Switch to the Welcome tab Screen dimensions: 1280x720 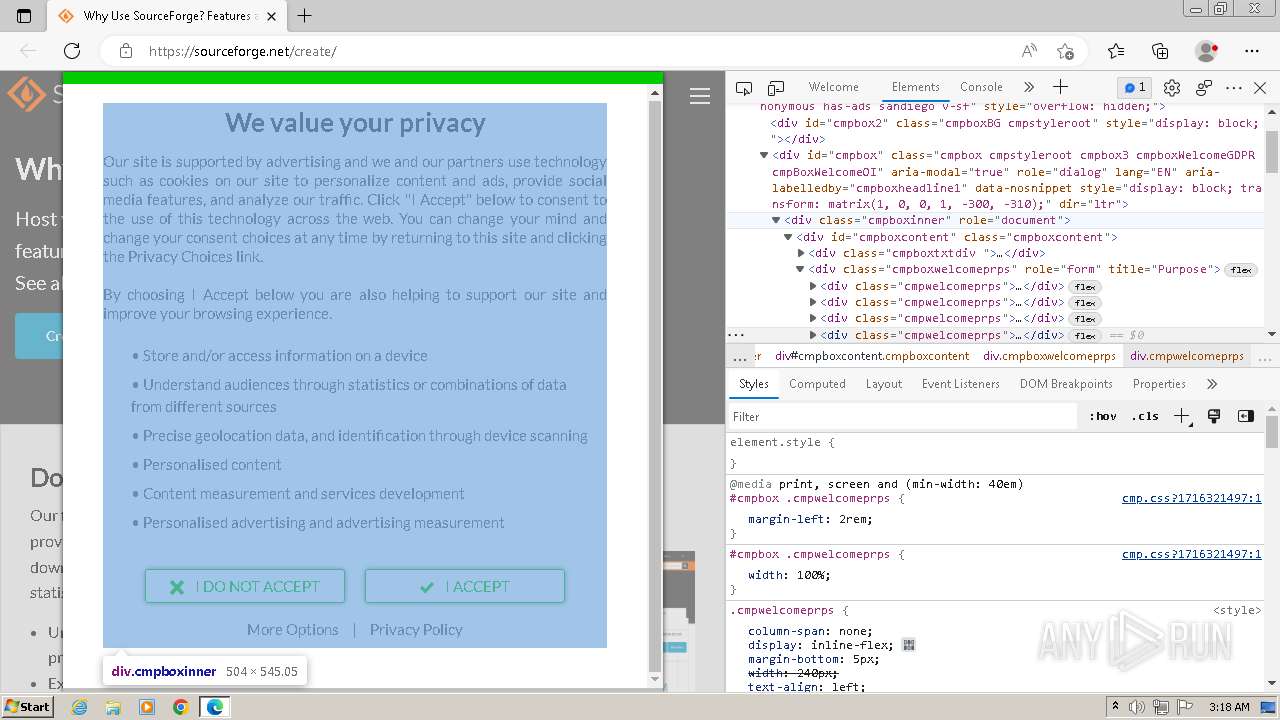[833, 87]
